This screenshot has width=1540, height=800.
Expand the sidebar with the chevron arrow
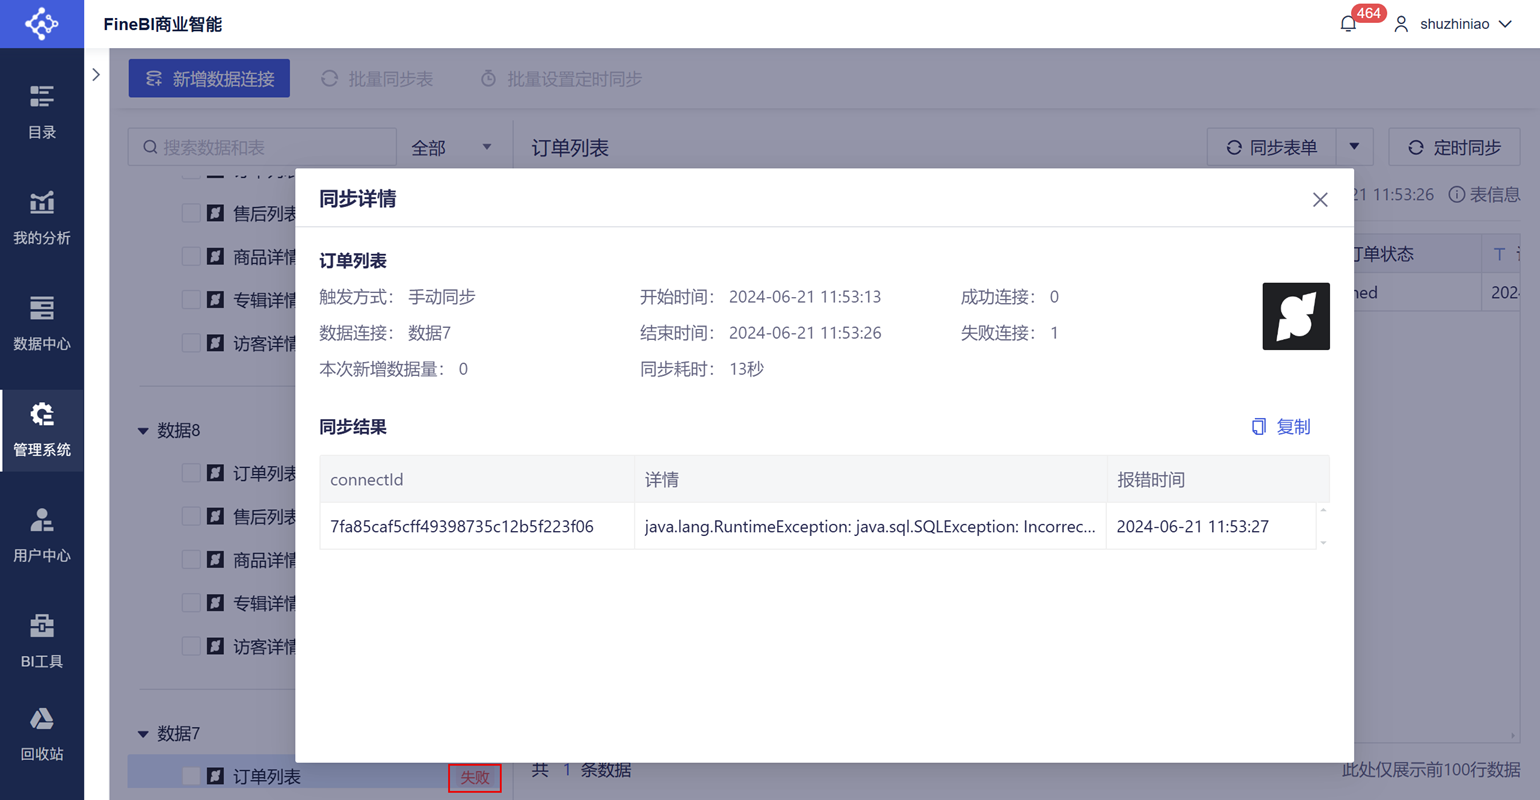click(x=96, y=75)
